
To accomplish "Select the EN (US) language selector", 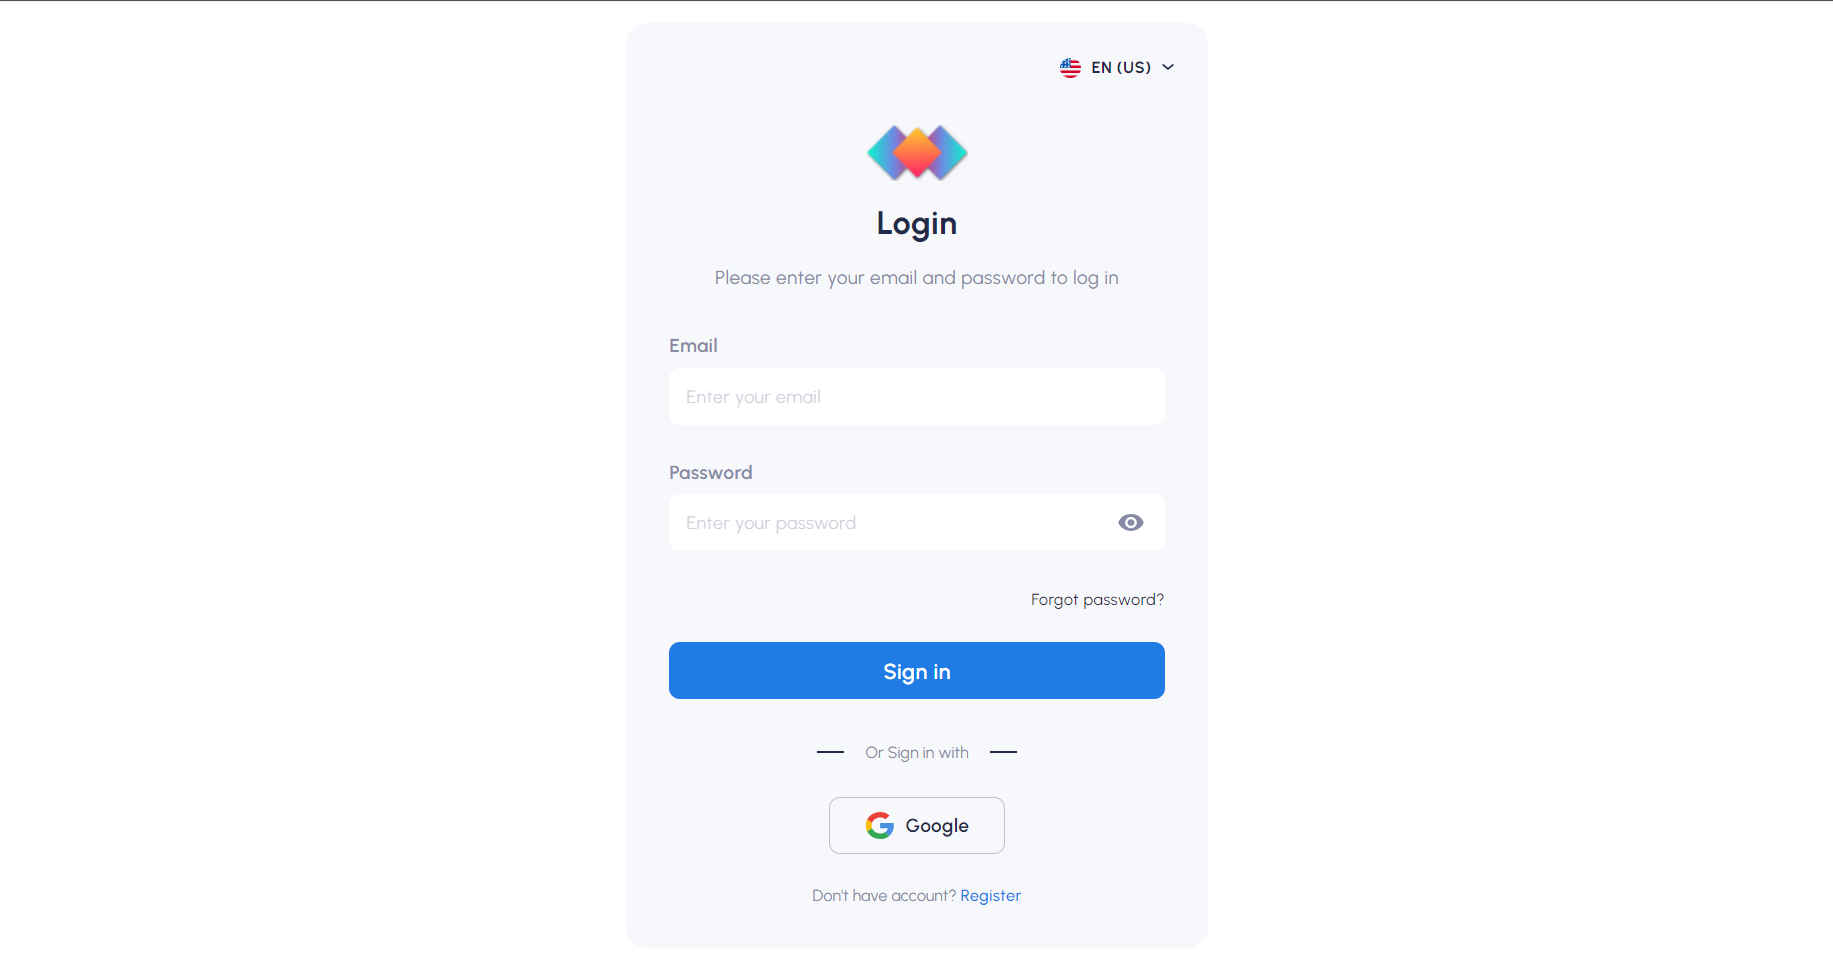I will (1117, 67).
